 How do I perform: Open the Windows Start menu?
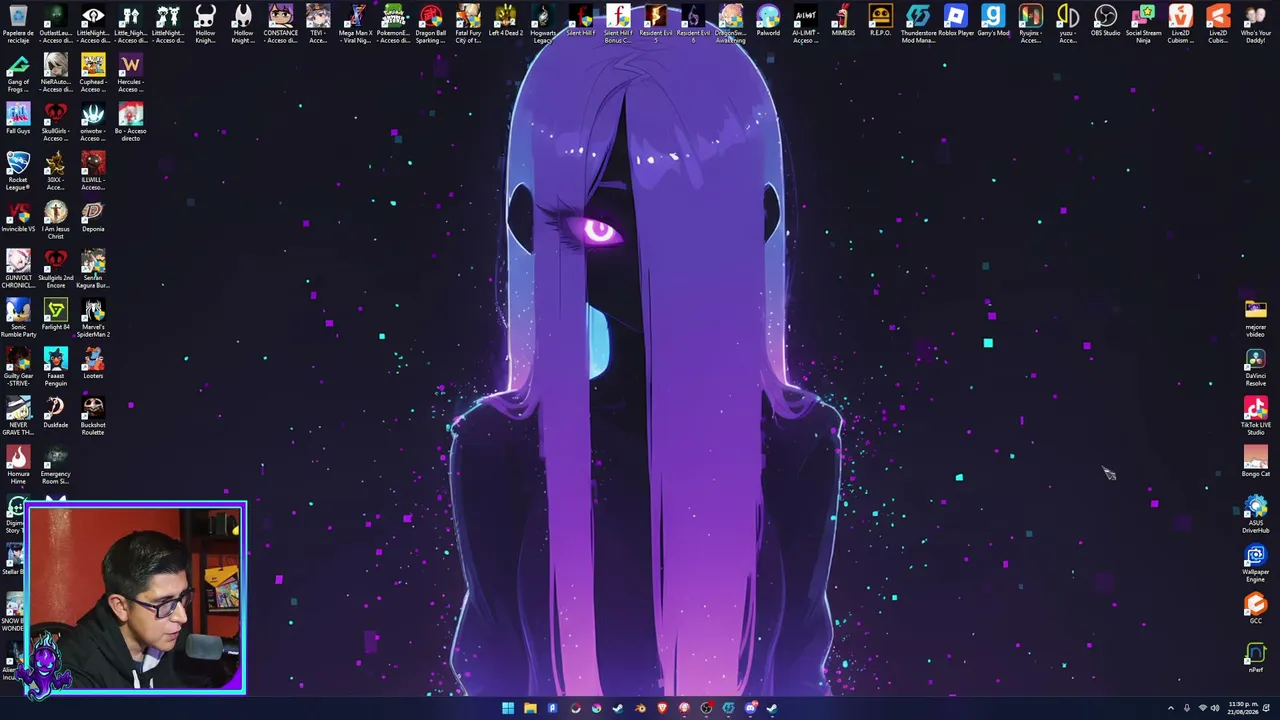(x=508, y=709)
